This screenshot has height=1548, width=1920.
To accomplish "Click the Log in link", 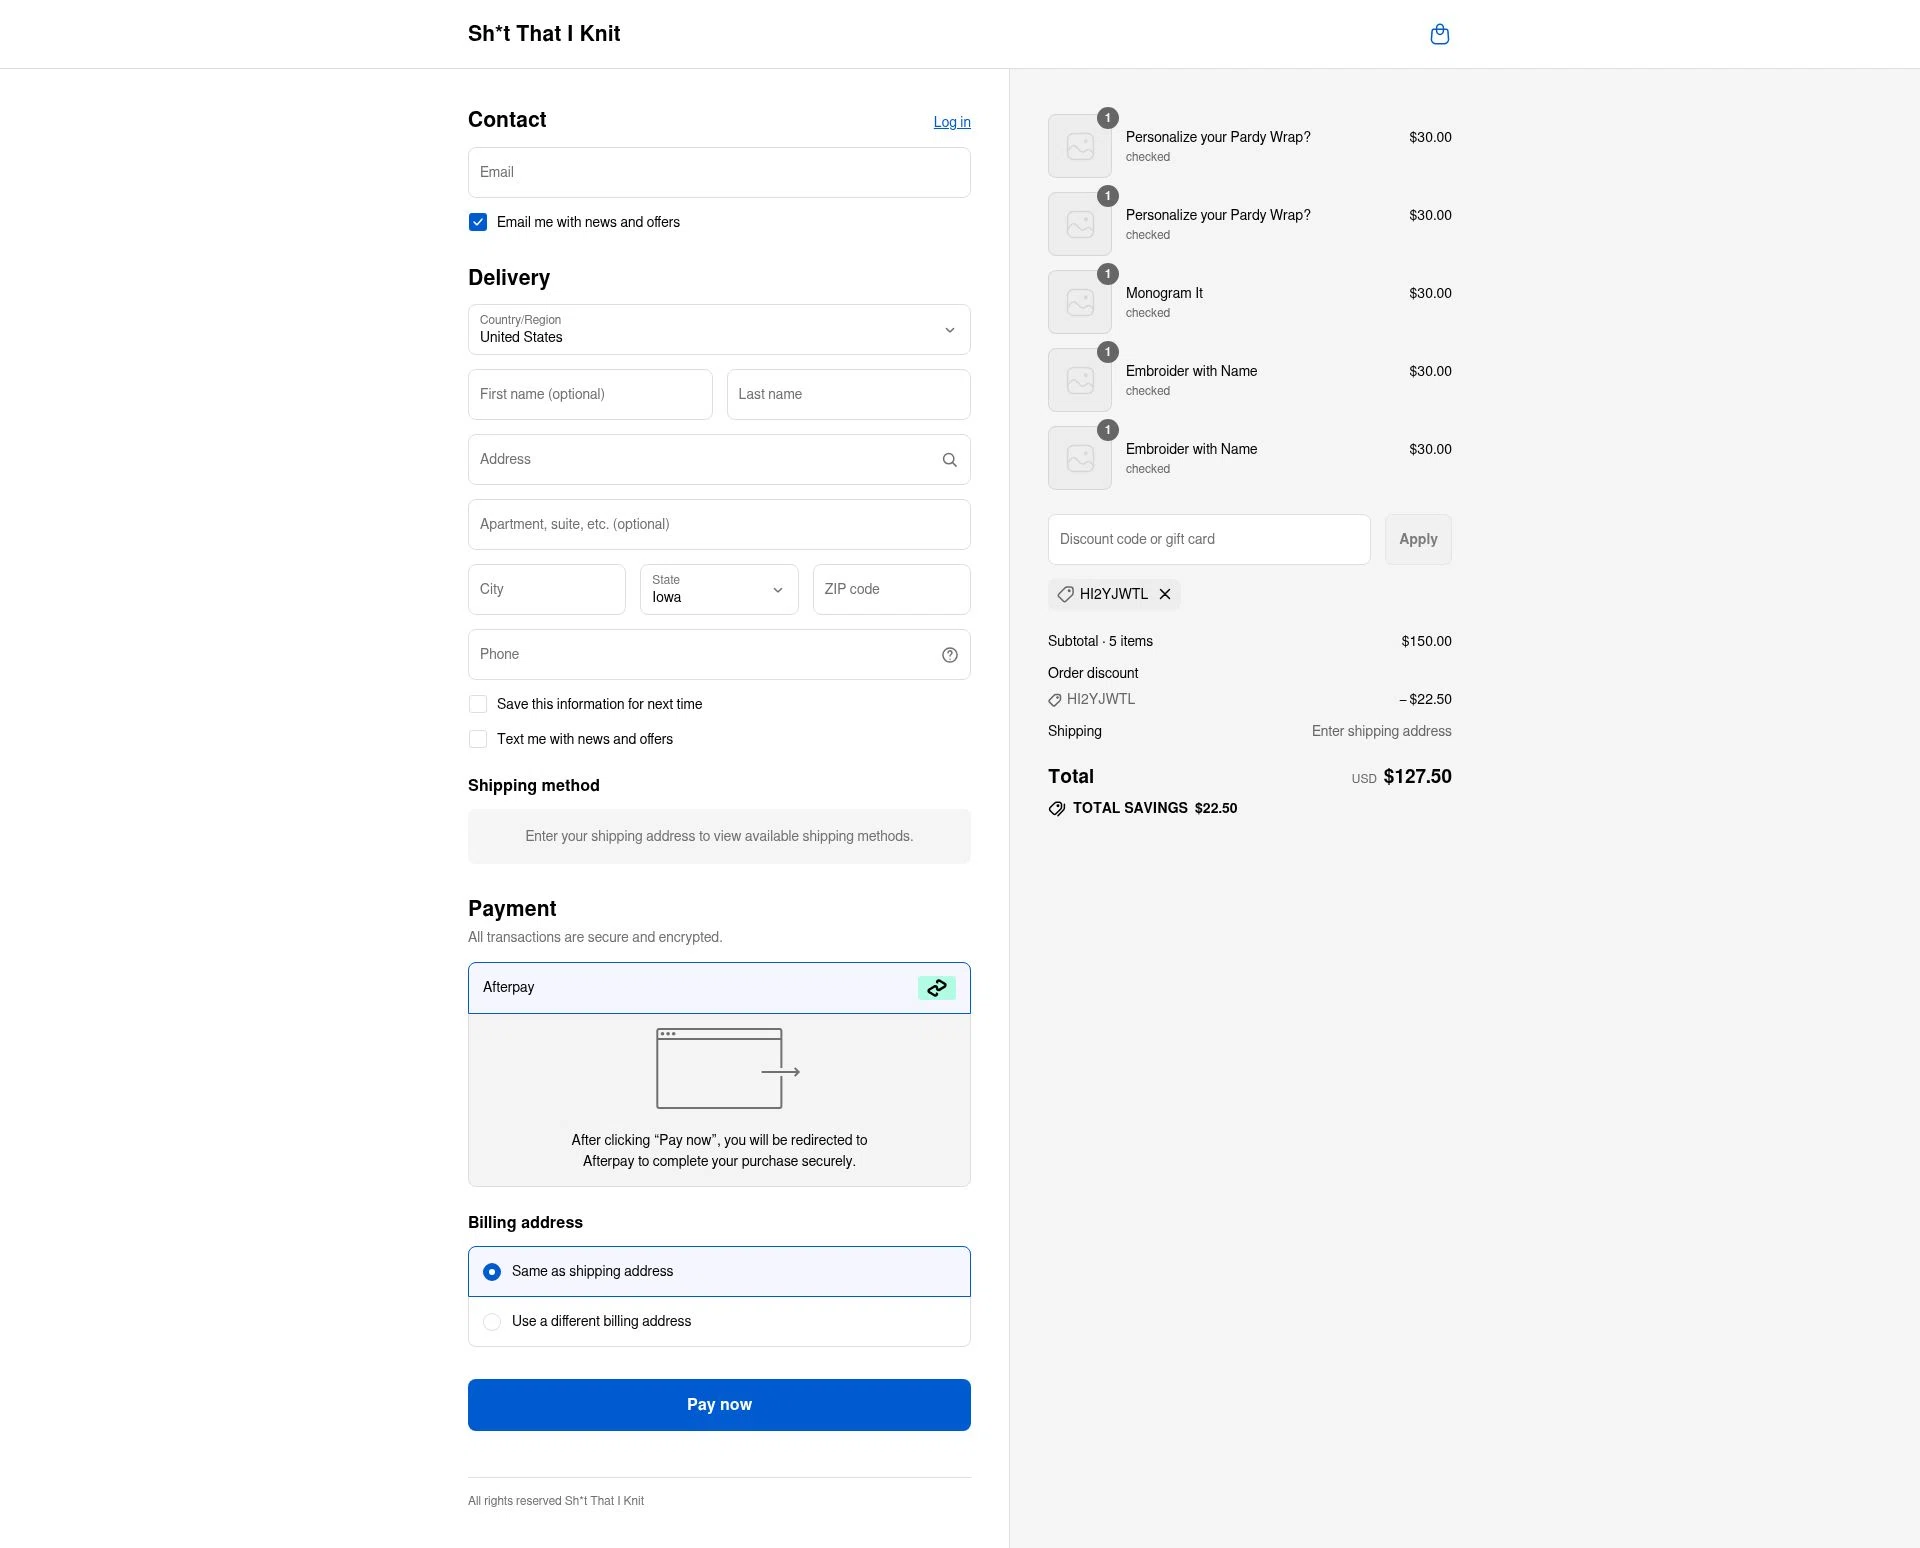I will 951,121.
